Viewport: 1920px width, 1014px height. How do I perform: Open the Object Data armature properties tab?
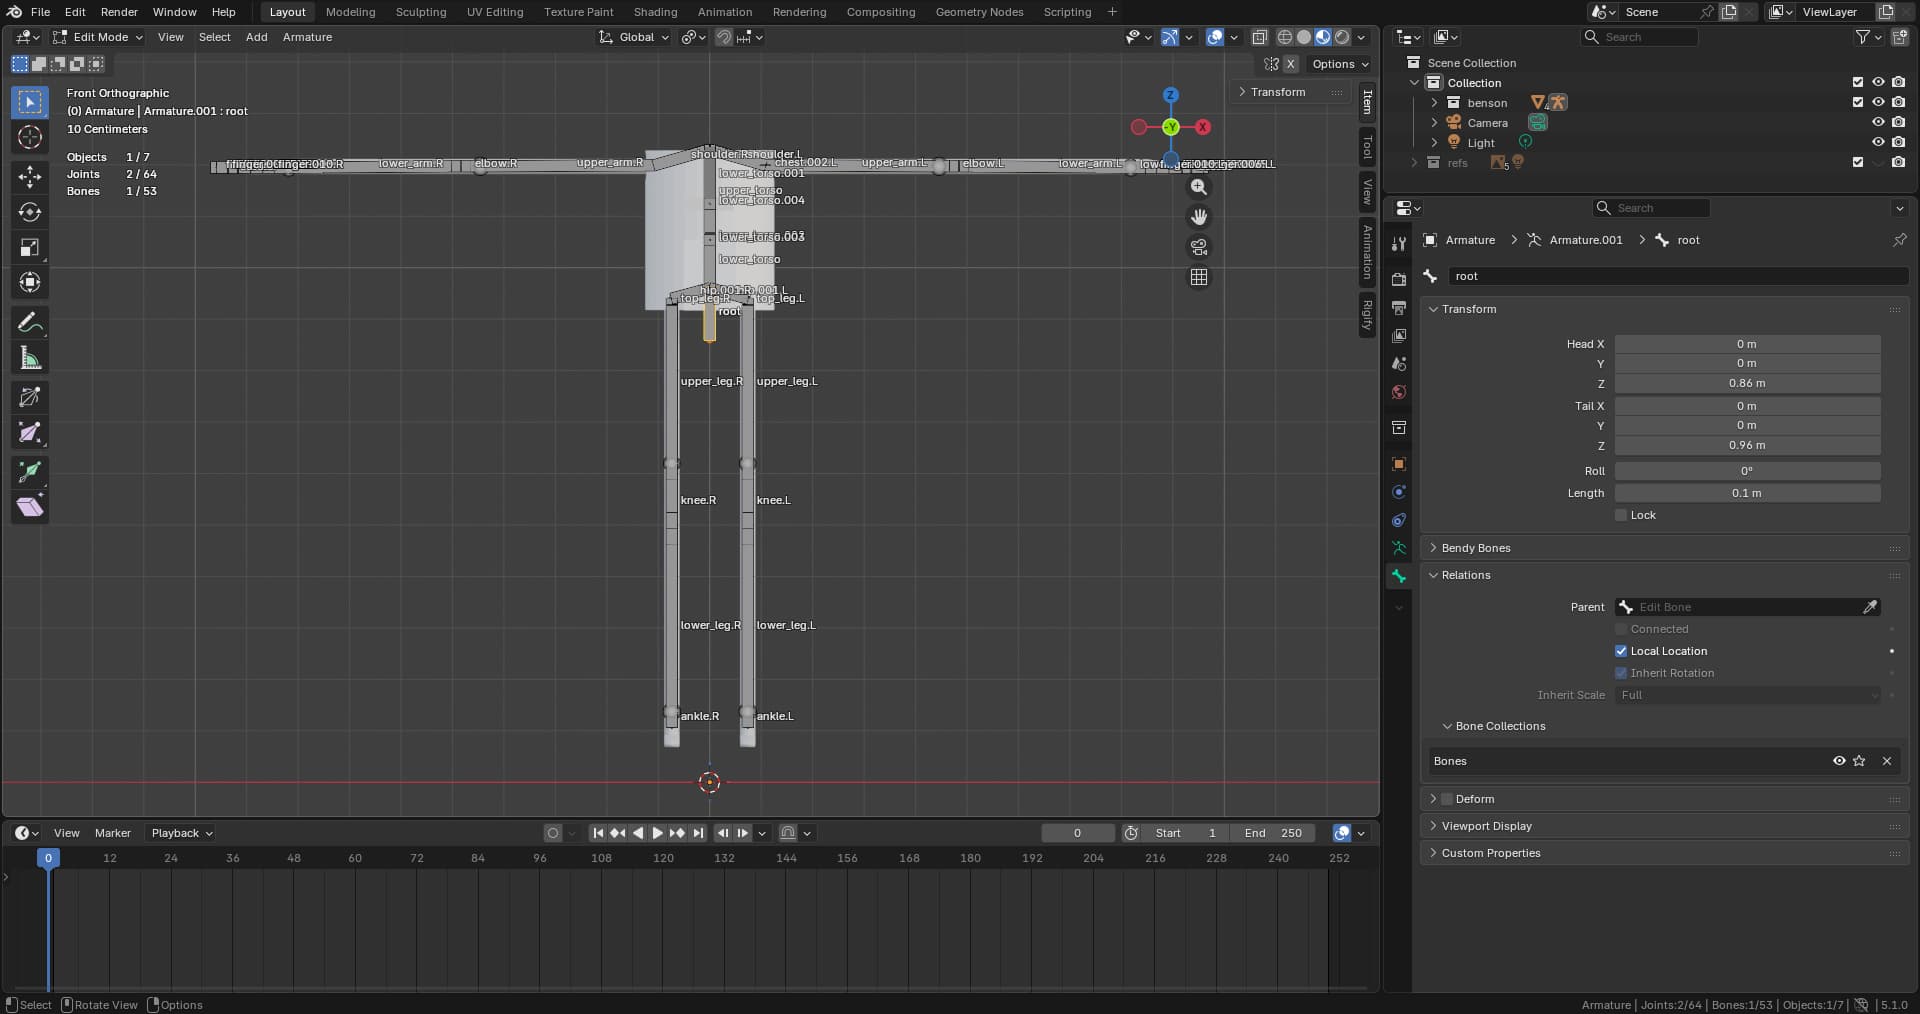(1399, 548)
